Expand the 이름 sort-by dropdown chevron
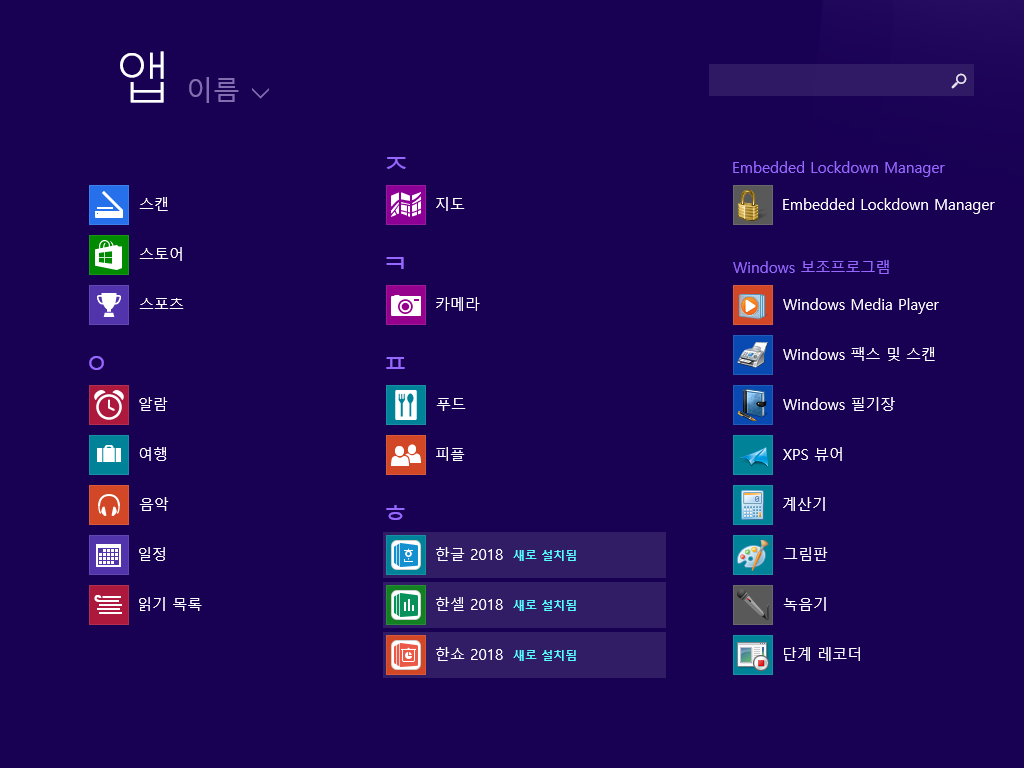 click(x=260, y=93)
